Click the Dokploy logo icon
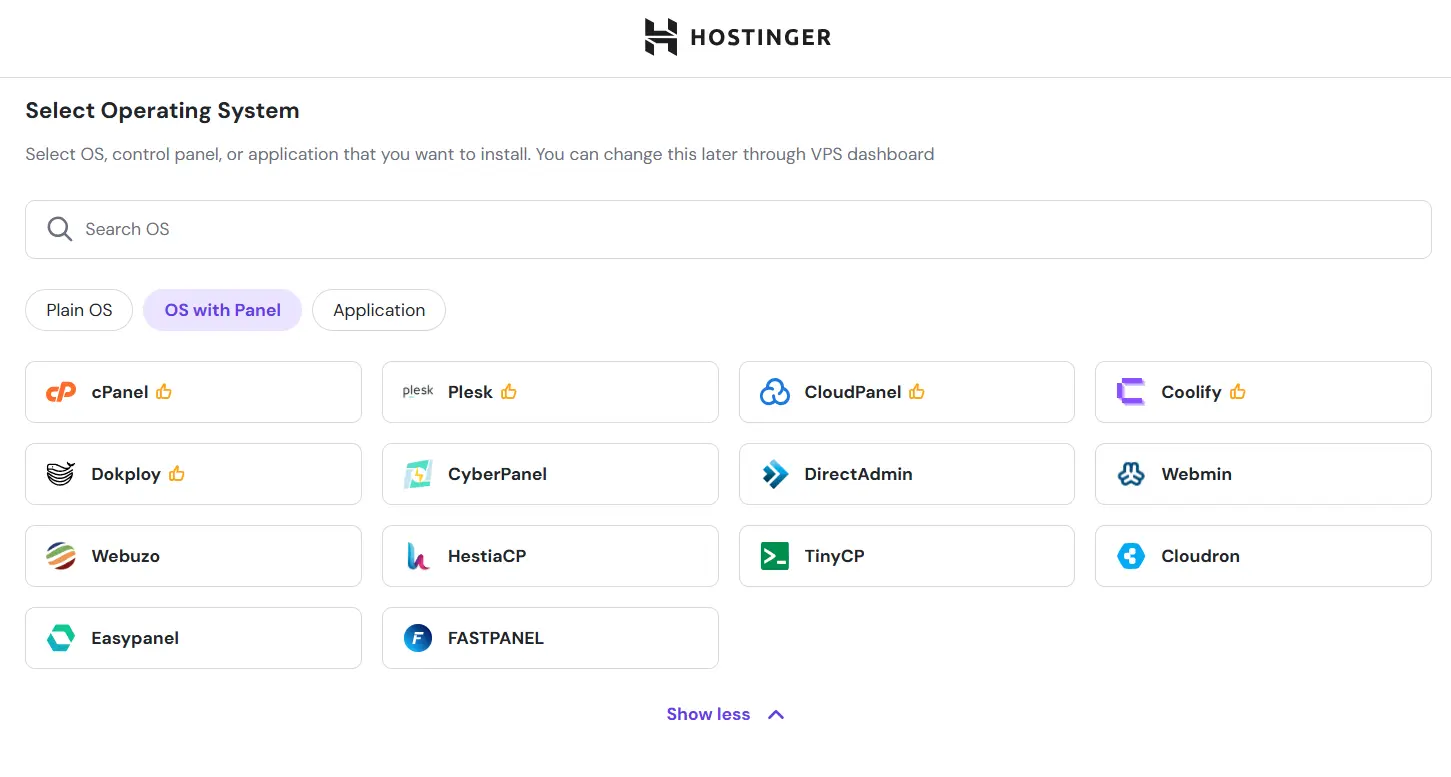1451x777 pixels. coord(61,474)
